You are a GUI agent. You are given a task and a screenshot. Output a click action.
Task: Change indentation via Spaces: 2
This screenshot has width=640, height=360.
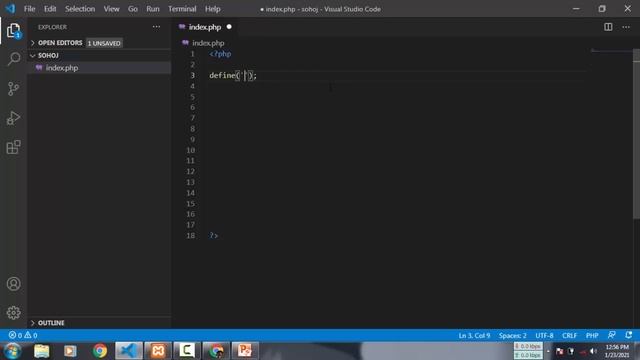pyautogui.click(x=512, y=336)
